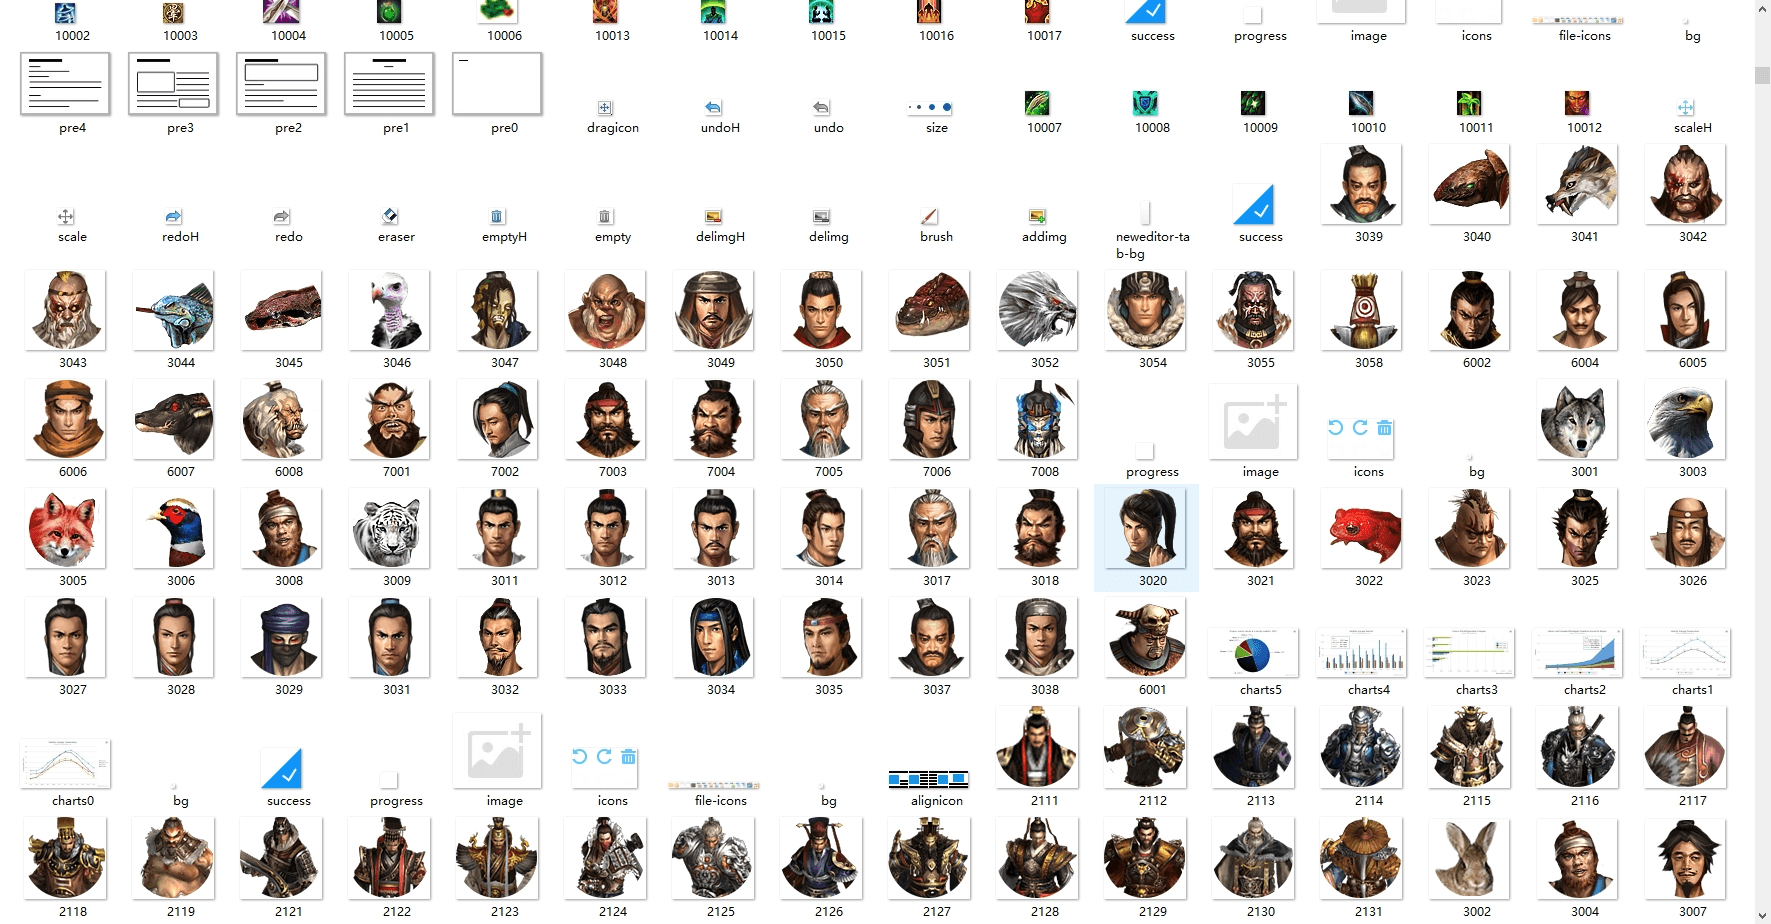Click the file name "2124"

click(613, 912)
